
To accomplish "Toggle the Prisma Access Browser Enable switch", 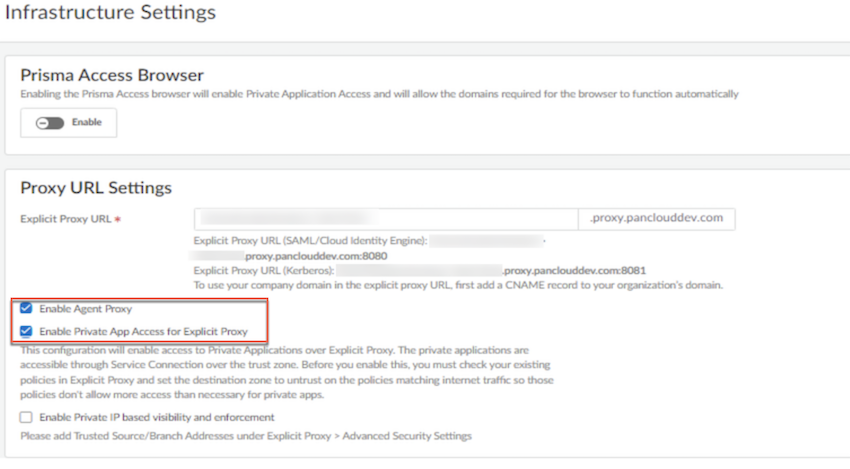I will click(49, 123).
